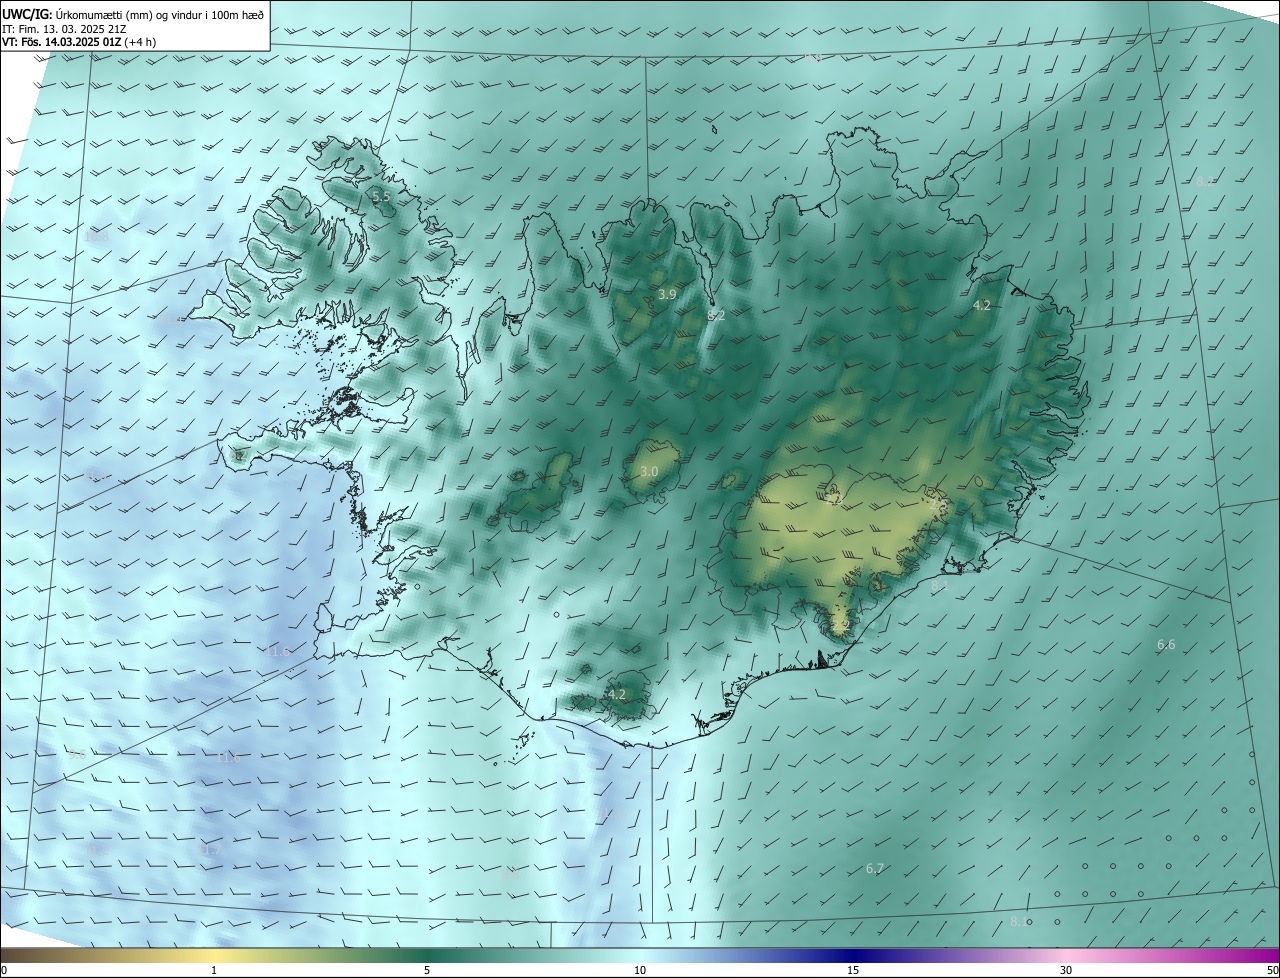This screenshot has width=1280, height=978.
Task: Click the yellow band of the color scale
Action: click(x=215, y=956)
